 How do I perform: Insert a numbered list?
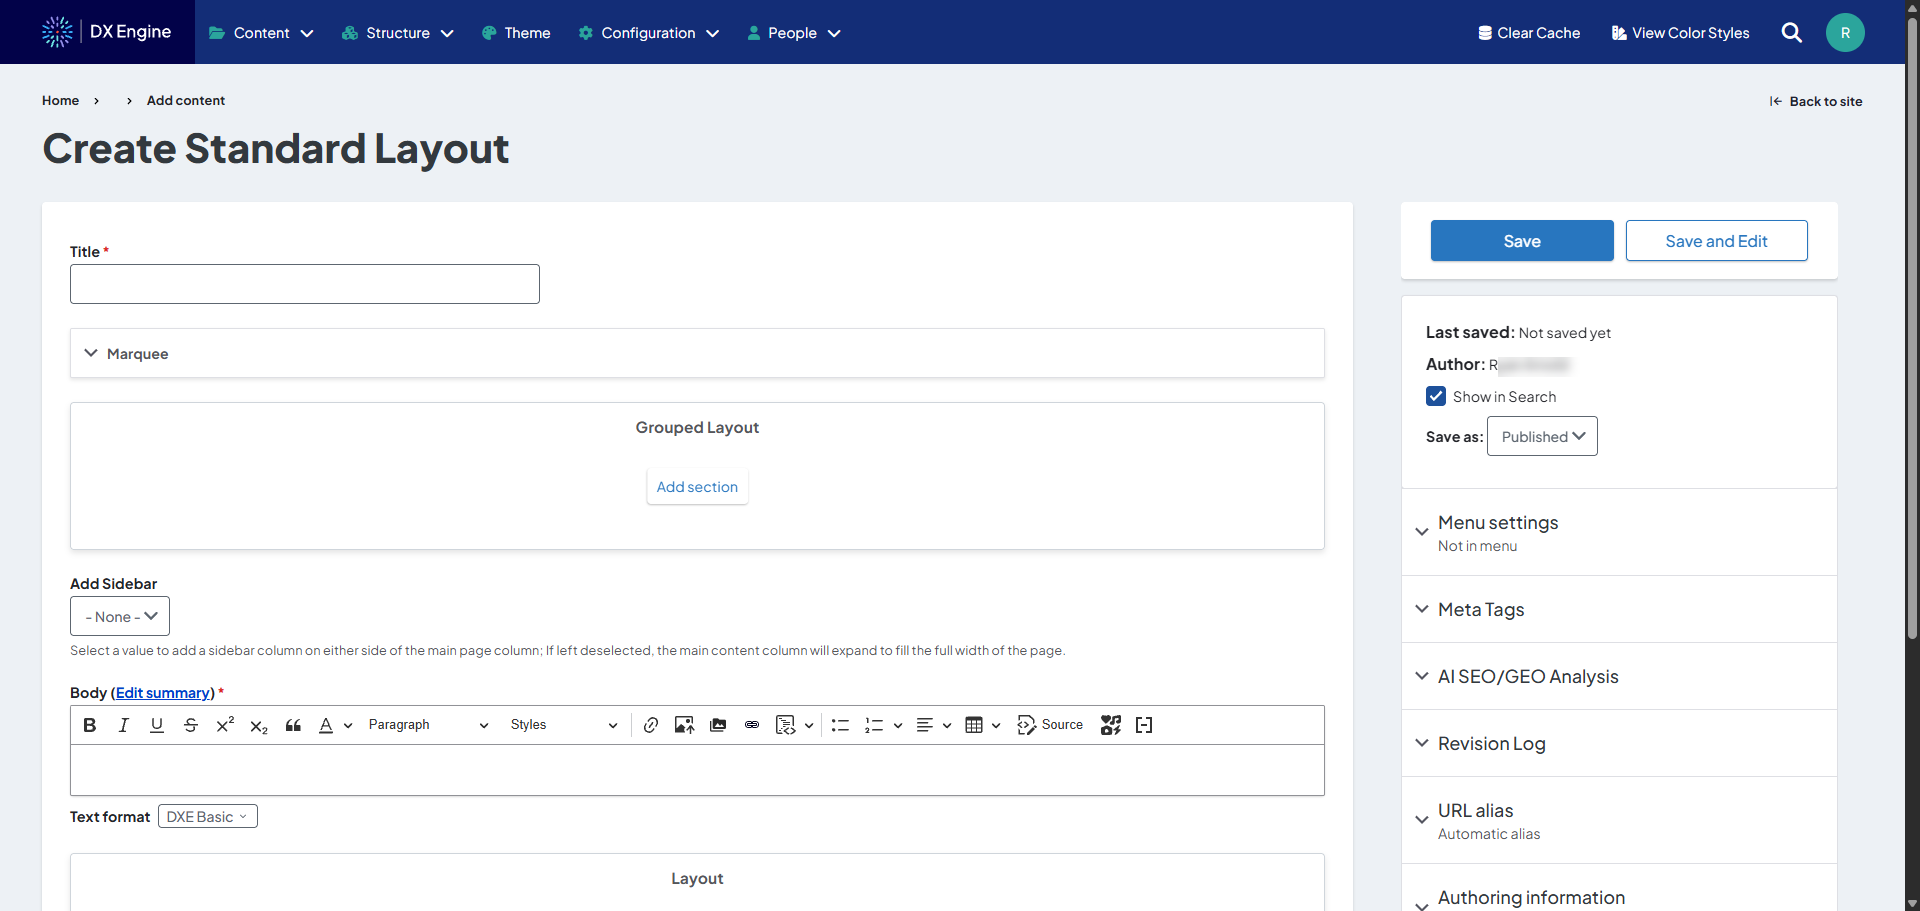pyautogui.click(x=874, y=725)
